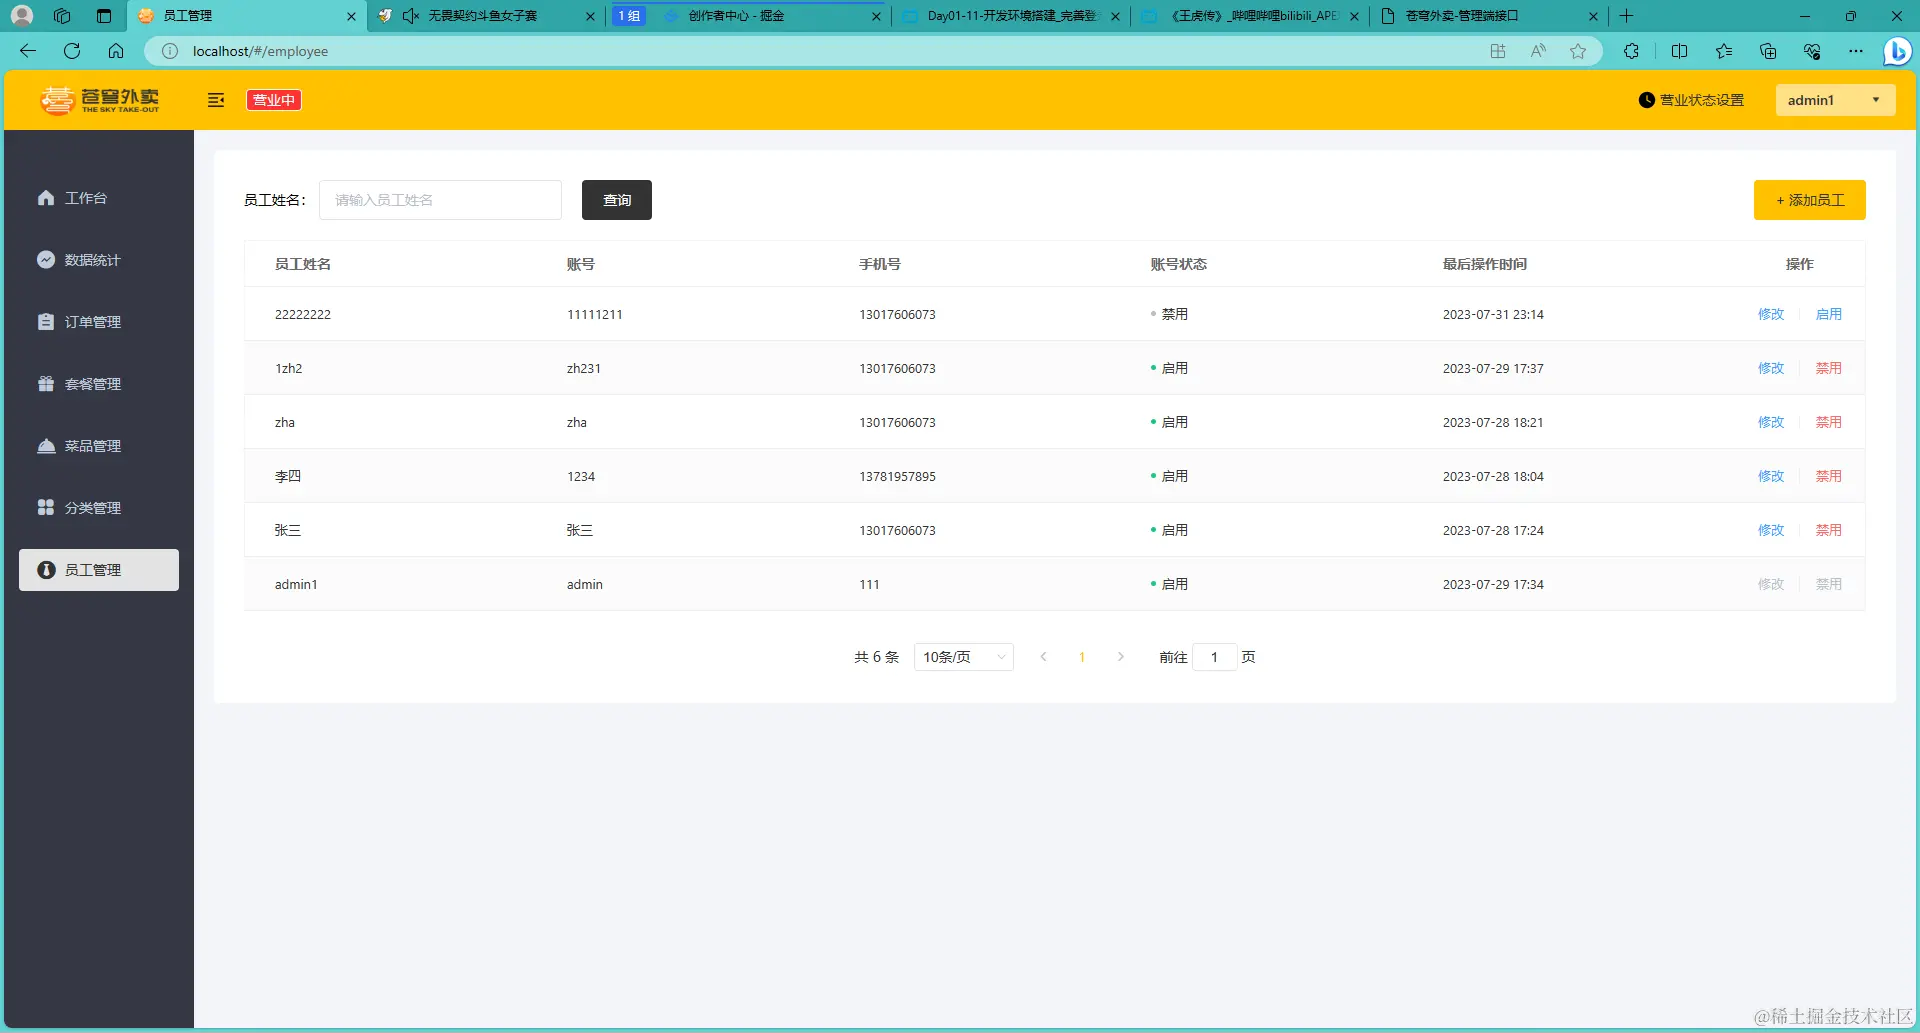The height and width of the screenshot is (1033, 1920).
Task: Close the 员工管理 browser tab
Action: coord(351,16)
